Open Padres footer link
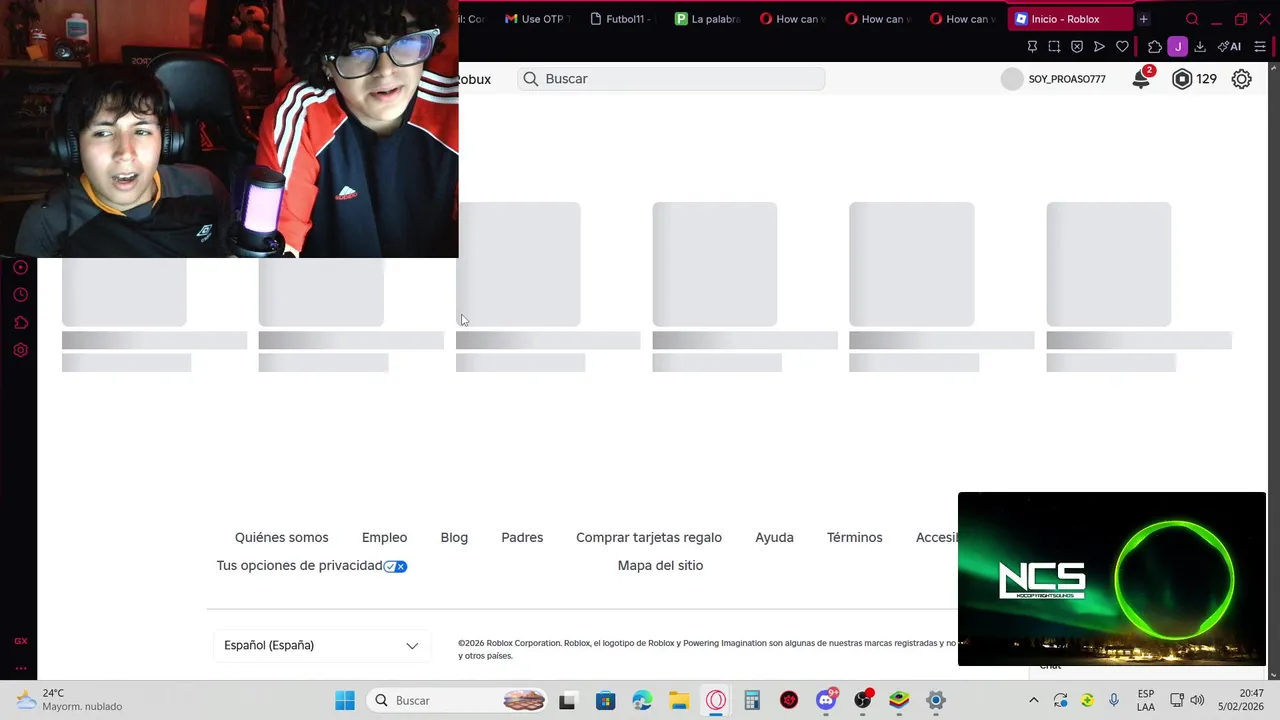 pyautogui.click(x=522, y=537)
